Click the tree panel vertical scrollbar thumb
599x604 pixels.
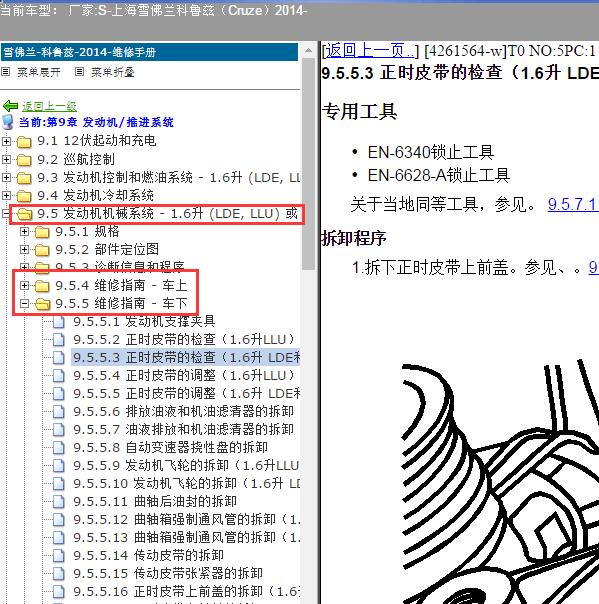(x=308, y=164)
